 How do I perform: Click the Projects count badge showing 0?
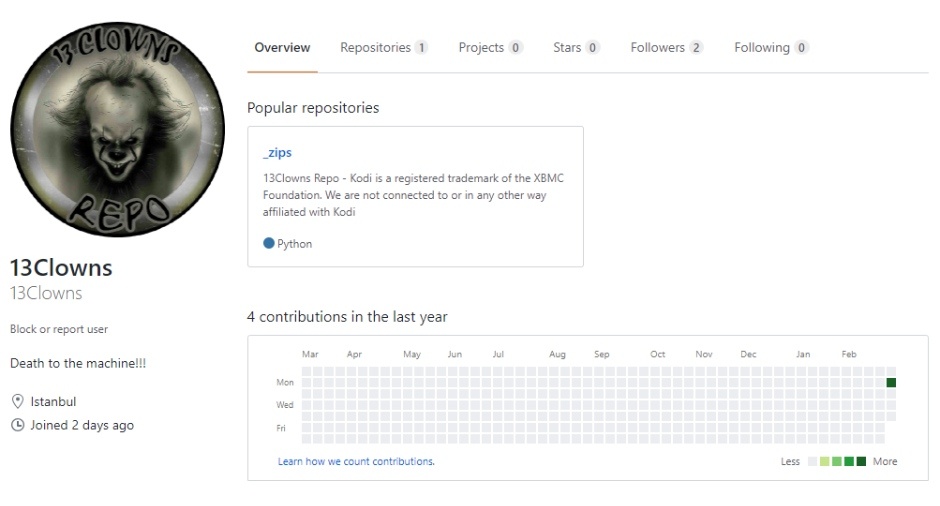coord(515,47)
